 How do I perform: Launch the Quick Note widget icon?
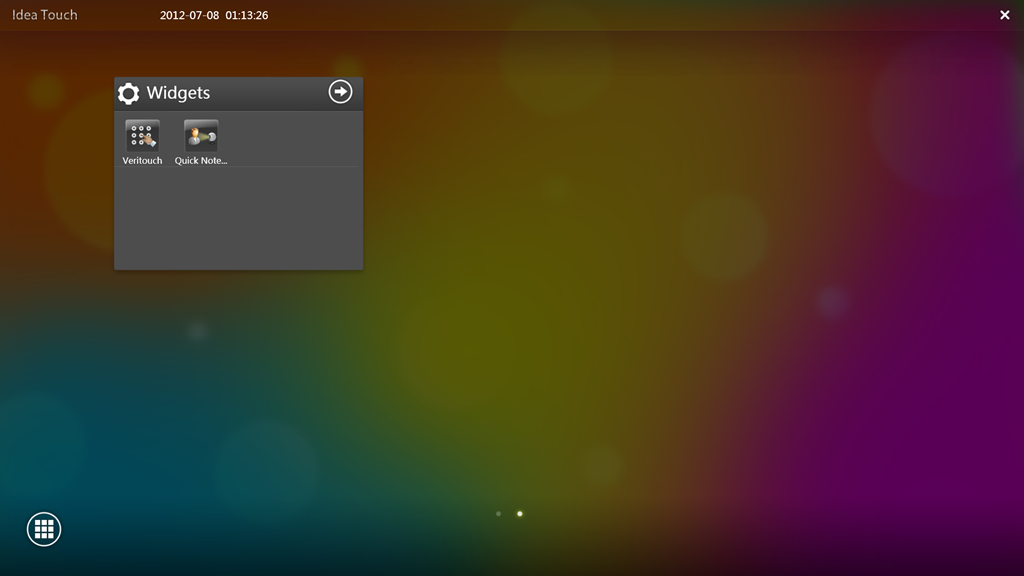(201, 136)
